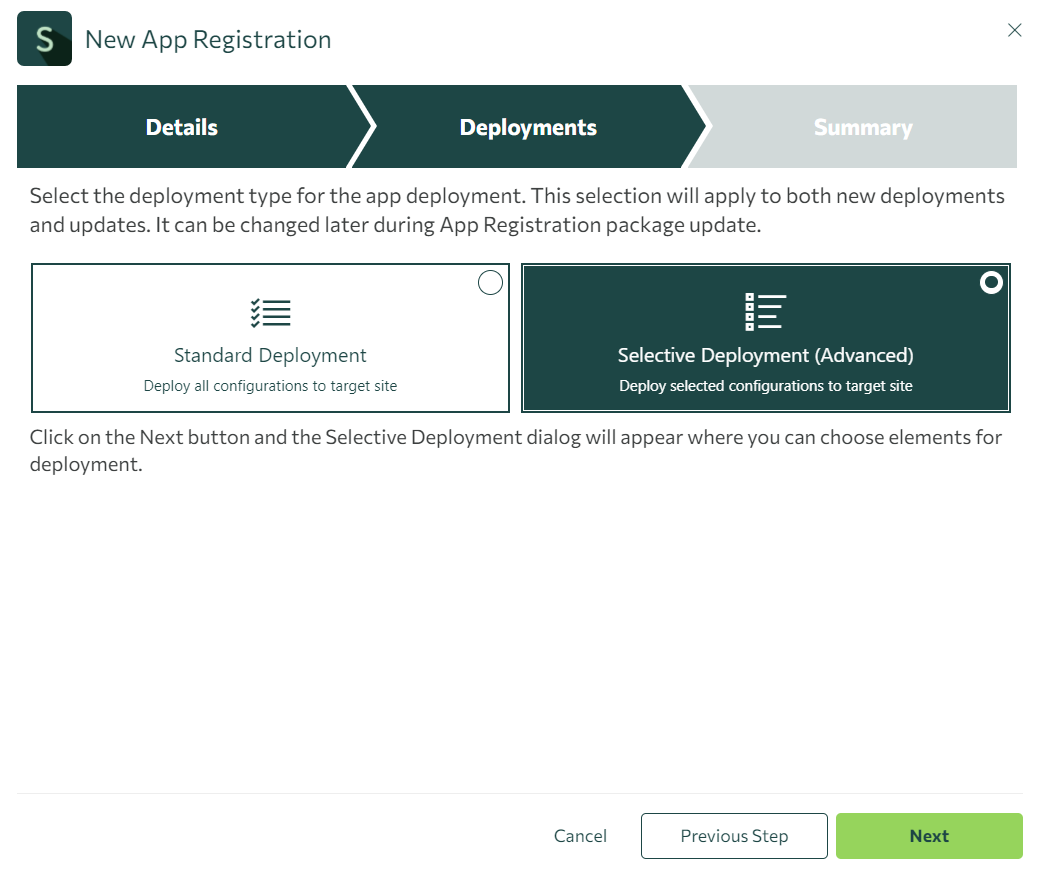Click the Selective Deployment (Advanced) title text
Viewport: 1045px width, 881px height.
coord(765,355)
